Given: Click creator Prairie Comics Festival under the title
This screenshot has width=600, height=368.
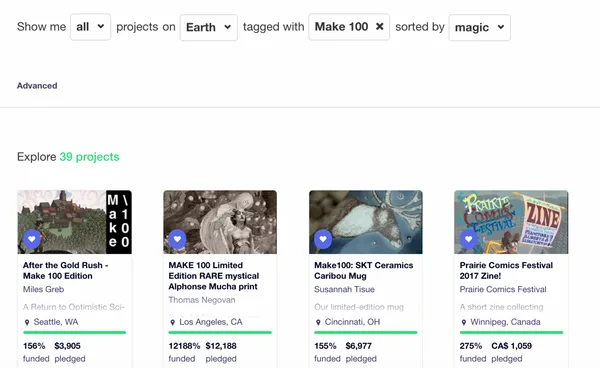Looking at the screenshot, I should 503,289.
